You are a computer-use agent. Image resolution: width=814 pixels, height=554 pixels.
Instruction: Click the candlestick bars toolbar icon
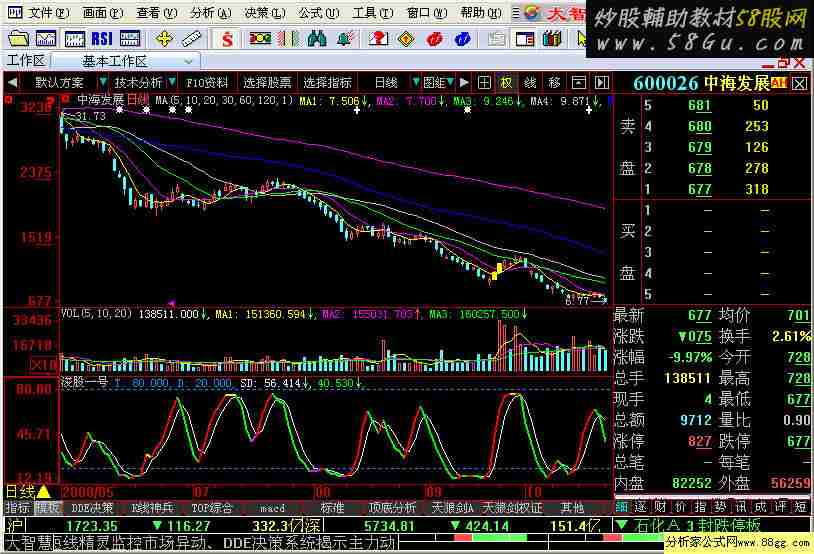pyautogui.click(x=288, y=38)
